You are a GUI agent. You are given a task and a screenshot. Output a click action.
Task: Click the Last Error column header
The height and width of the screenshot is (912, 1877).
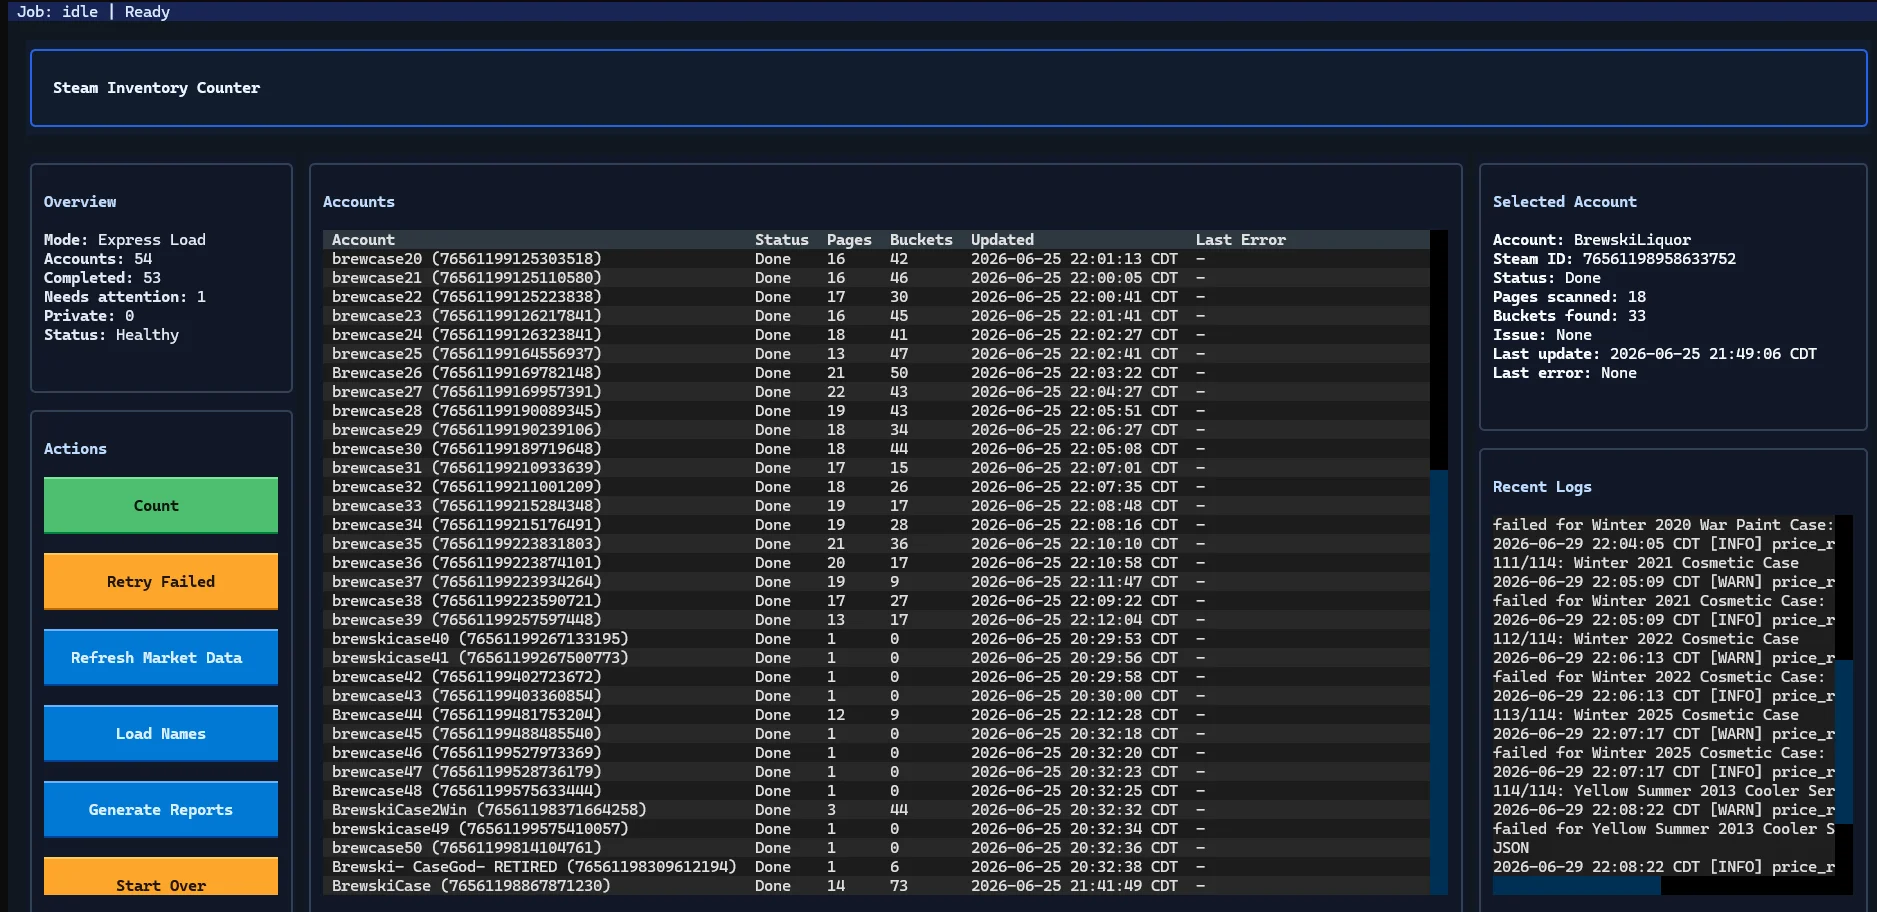click(x=1241, y=240)
